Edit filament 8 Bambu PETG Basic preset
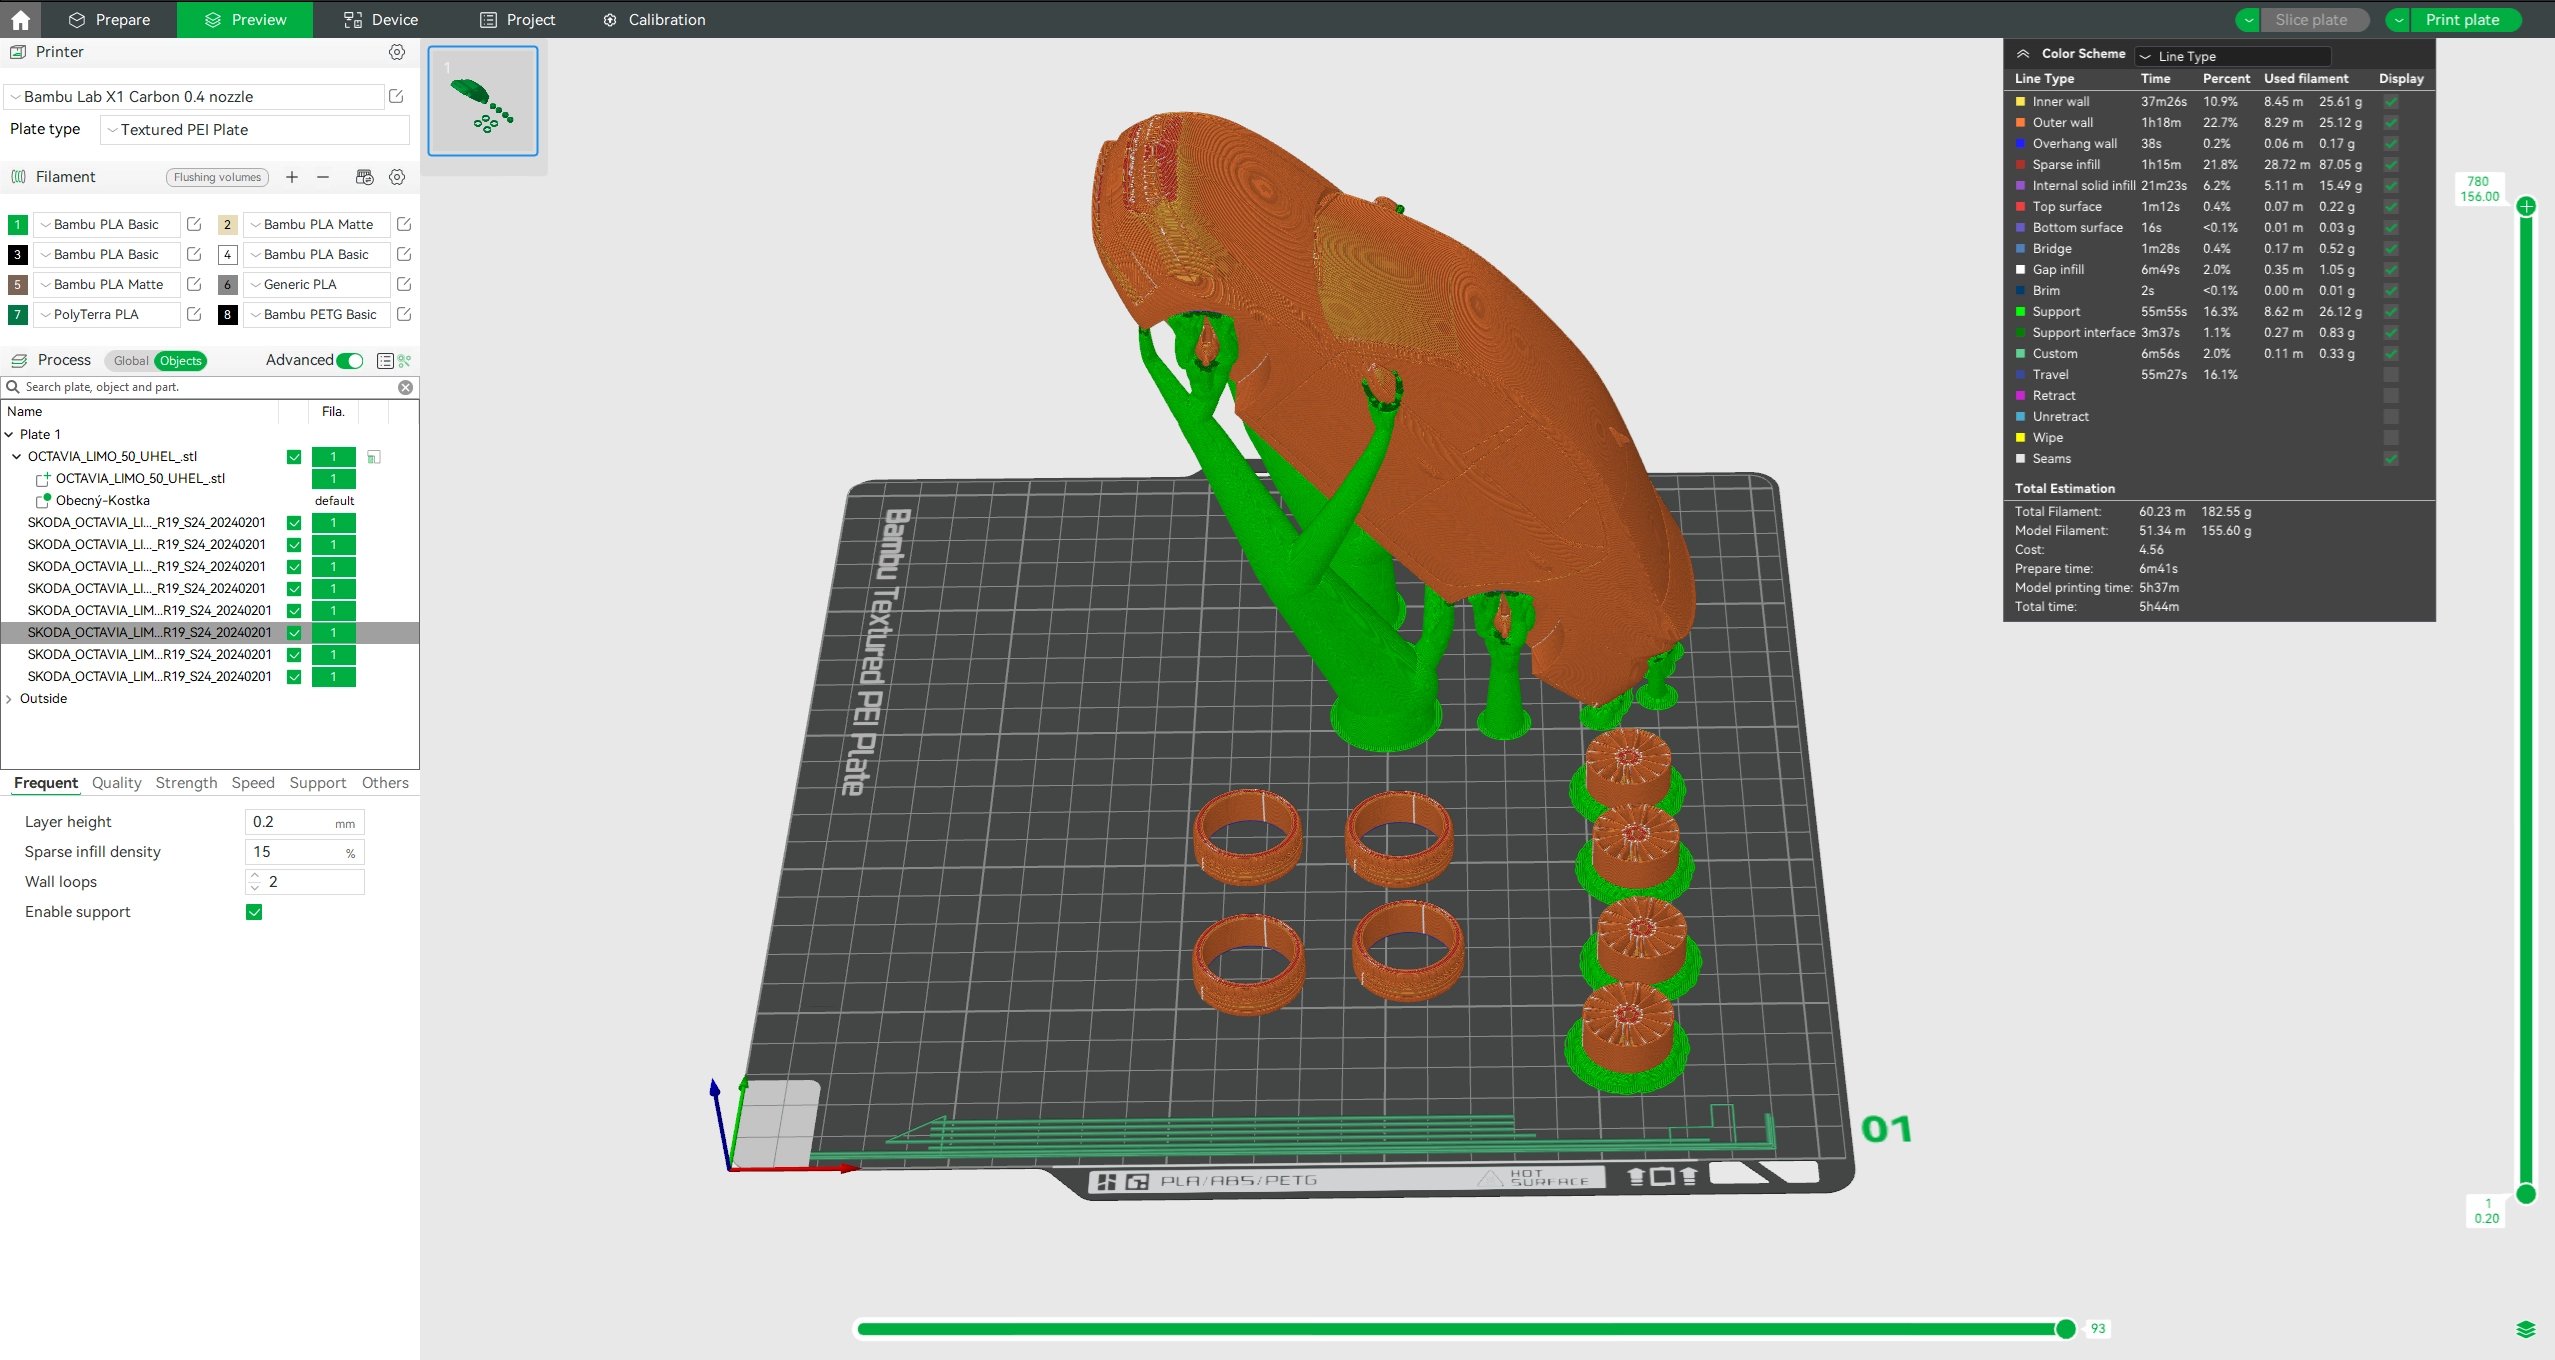Viewport: 2555px width, 1360px height. tap(404, 314)
